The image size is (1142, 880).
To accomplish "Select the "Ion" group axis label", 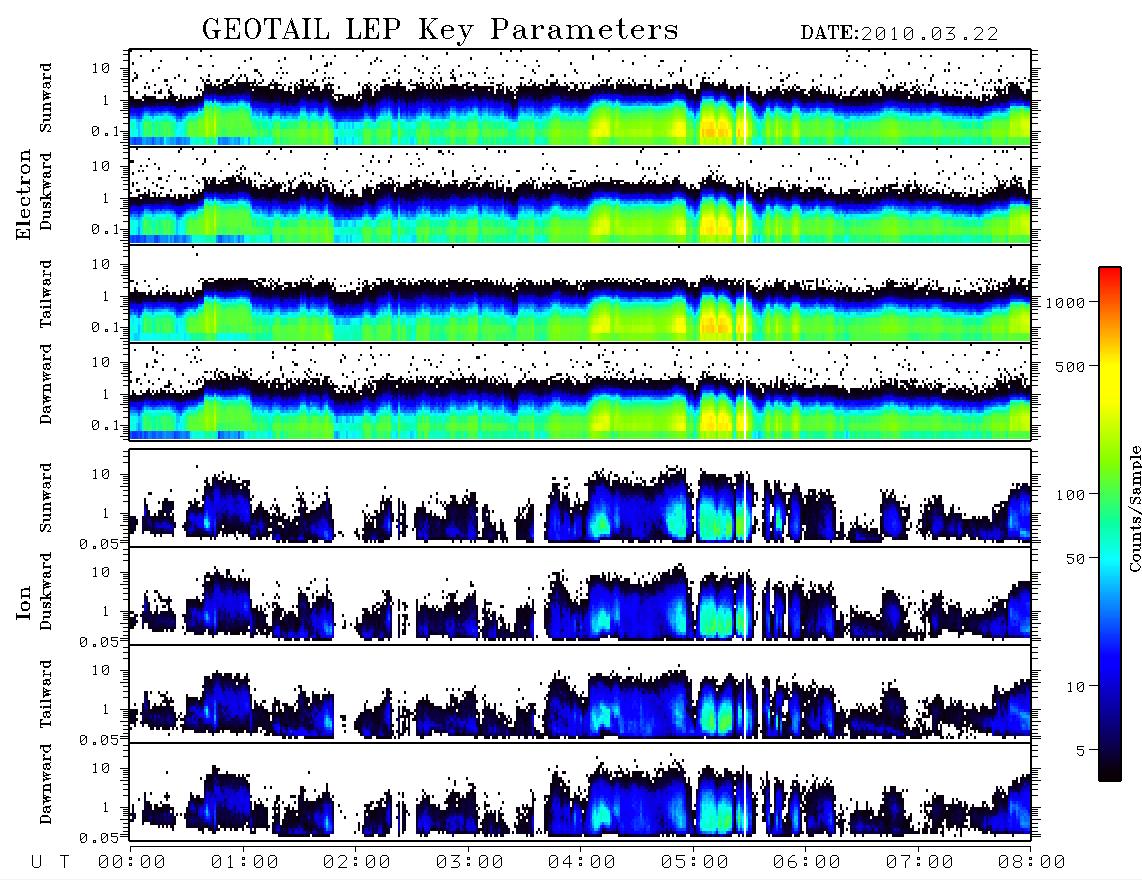I will click(23, 602).
